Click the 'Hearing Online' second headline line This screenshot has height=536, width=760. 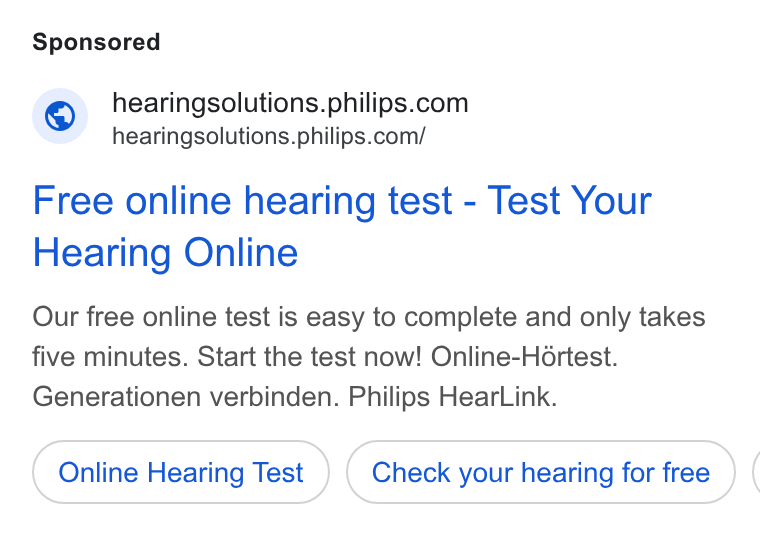[x=165, y=253]
